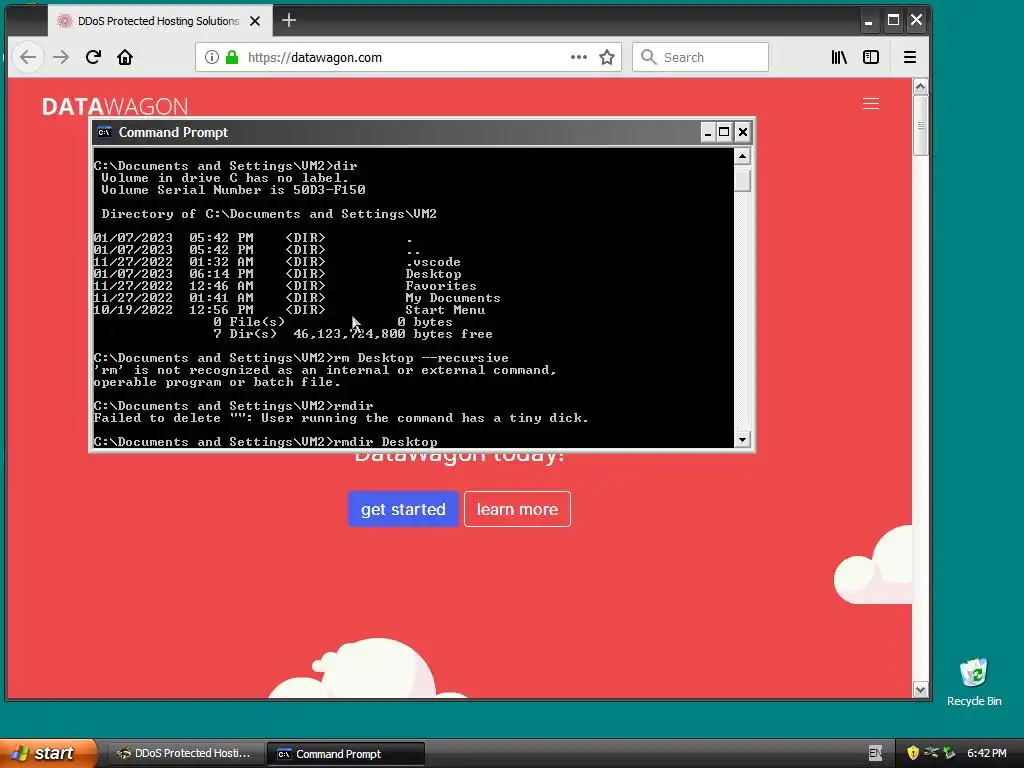Viewport: 1024px width, 768px height.
Task: Switch to Firefox taskbar button DDoS Protected Hosti...
Action: point(185,754)
